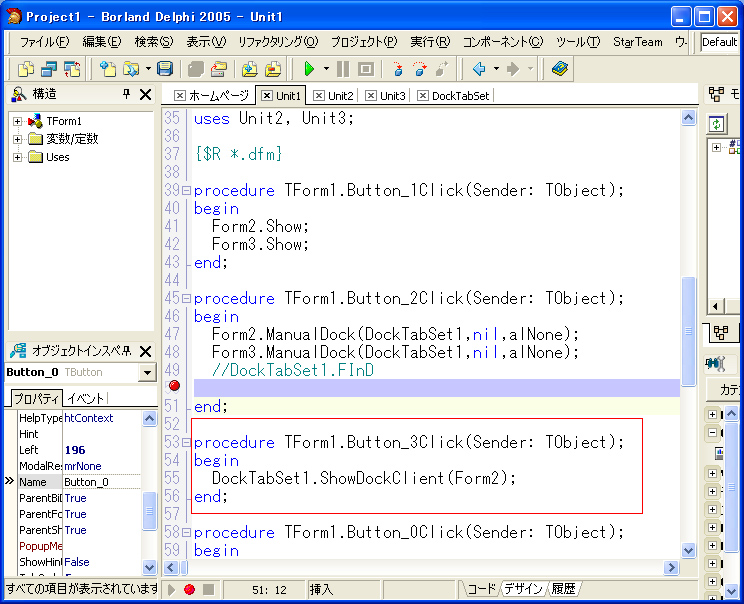
Task: Click the code editor horizontal scrollbar right arrow
Action: click(x=671, y=567)
